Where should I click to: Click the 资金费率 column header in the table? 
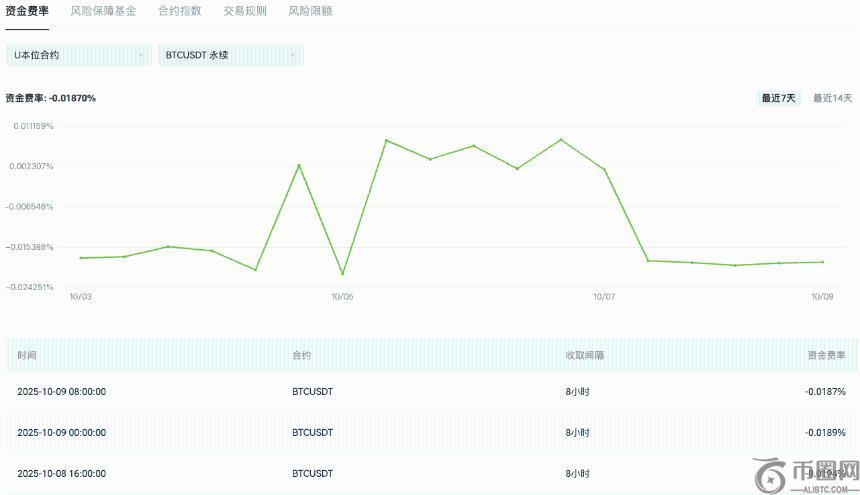tap(826, 355)
